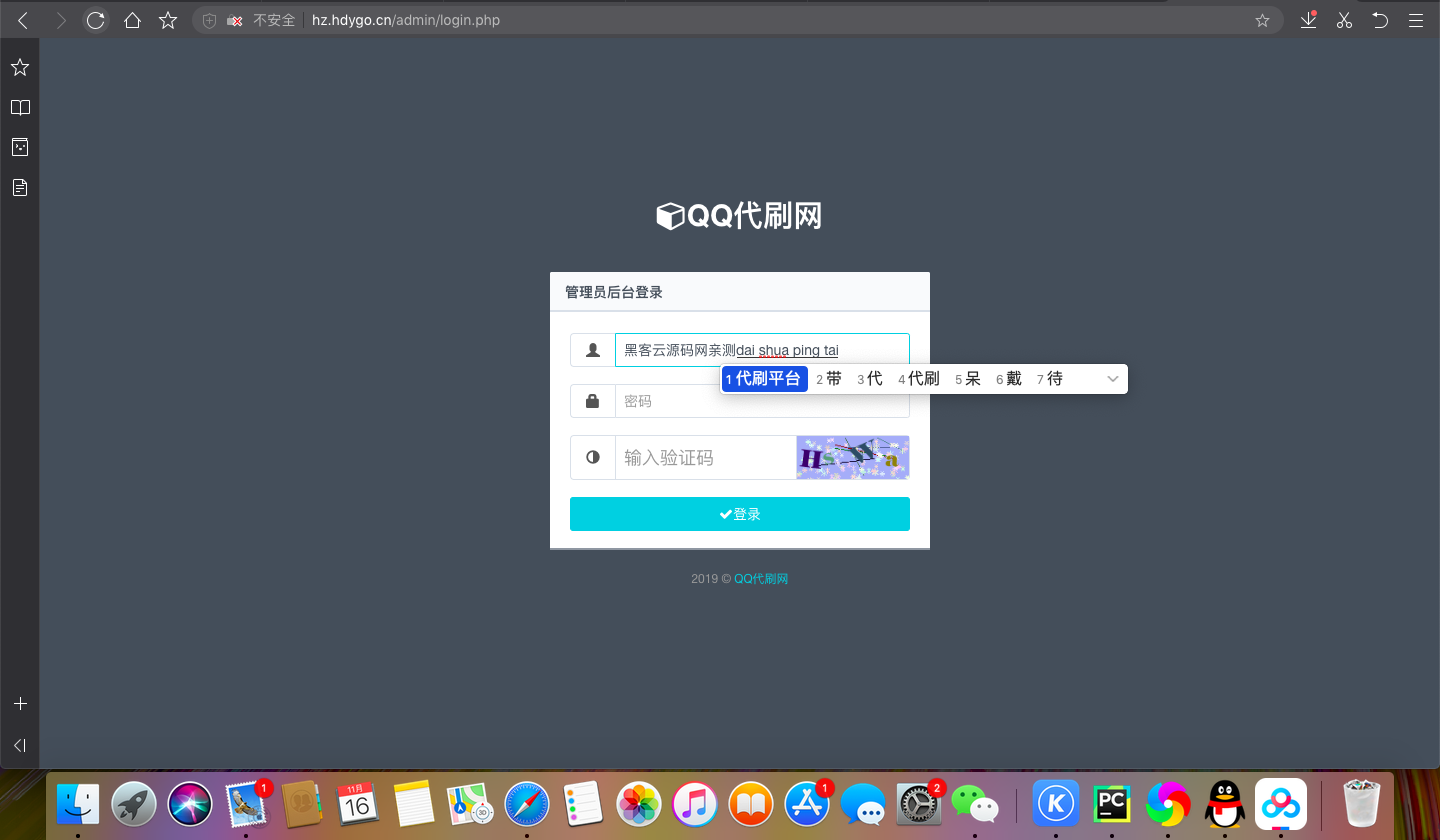Refresh the captcha image
1440x840 pixels.
853,457
